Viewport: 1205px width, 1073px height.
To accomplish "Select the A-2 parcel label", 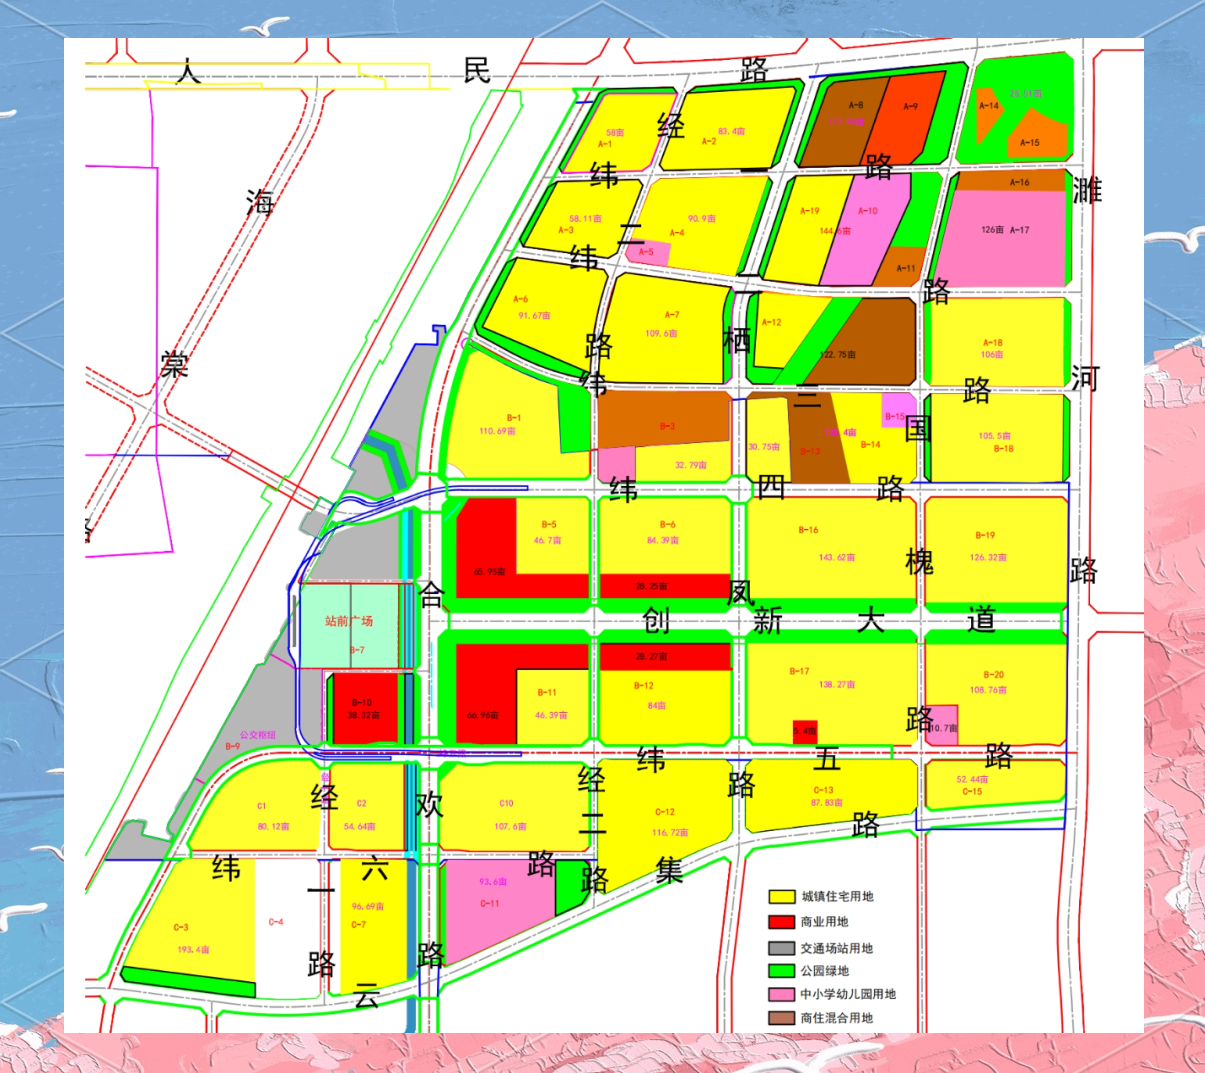I will 709,142.
